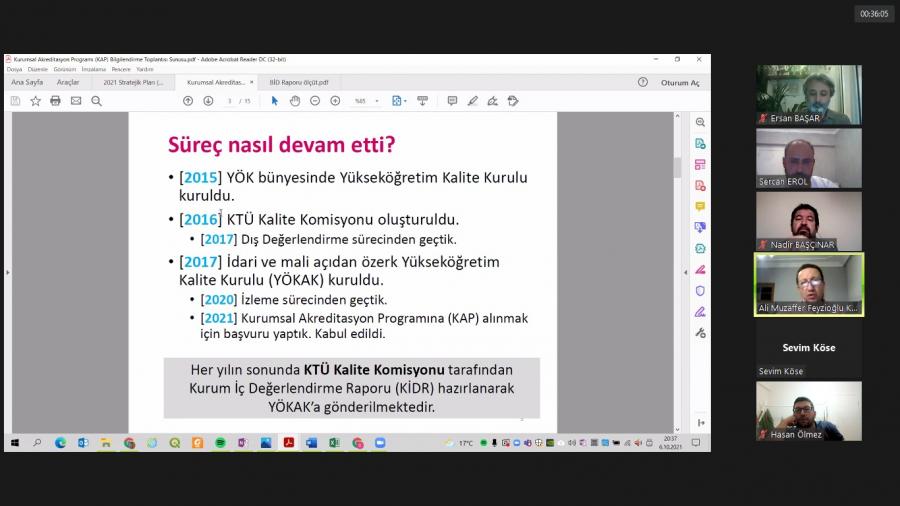This screenshot has width=900, height=506.
Task: Choose the arrow selection tool
Action: pyautogui.click(x=275, y=101)
